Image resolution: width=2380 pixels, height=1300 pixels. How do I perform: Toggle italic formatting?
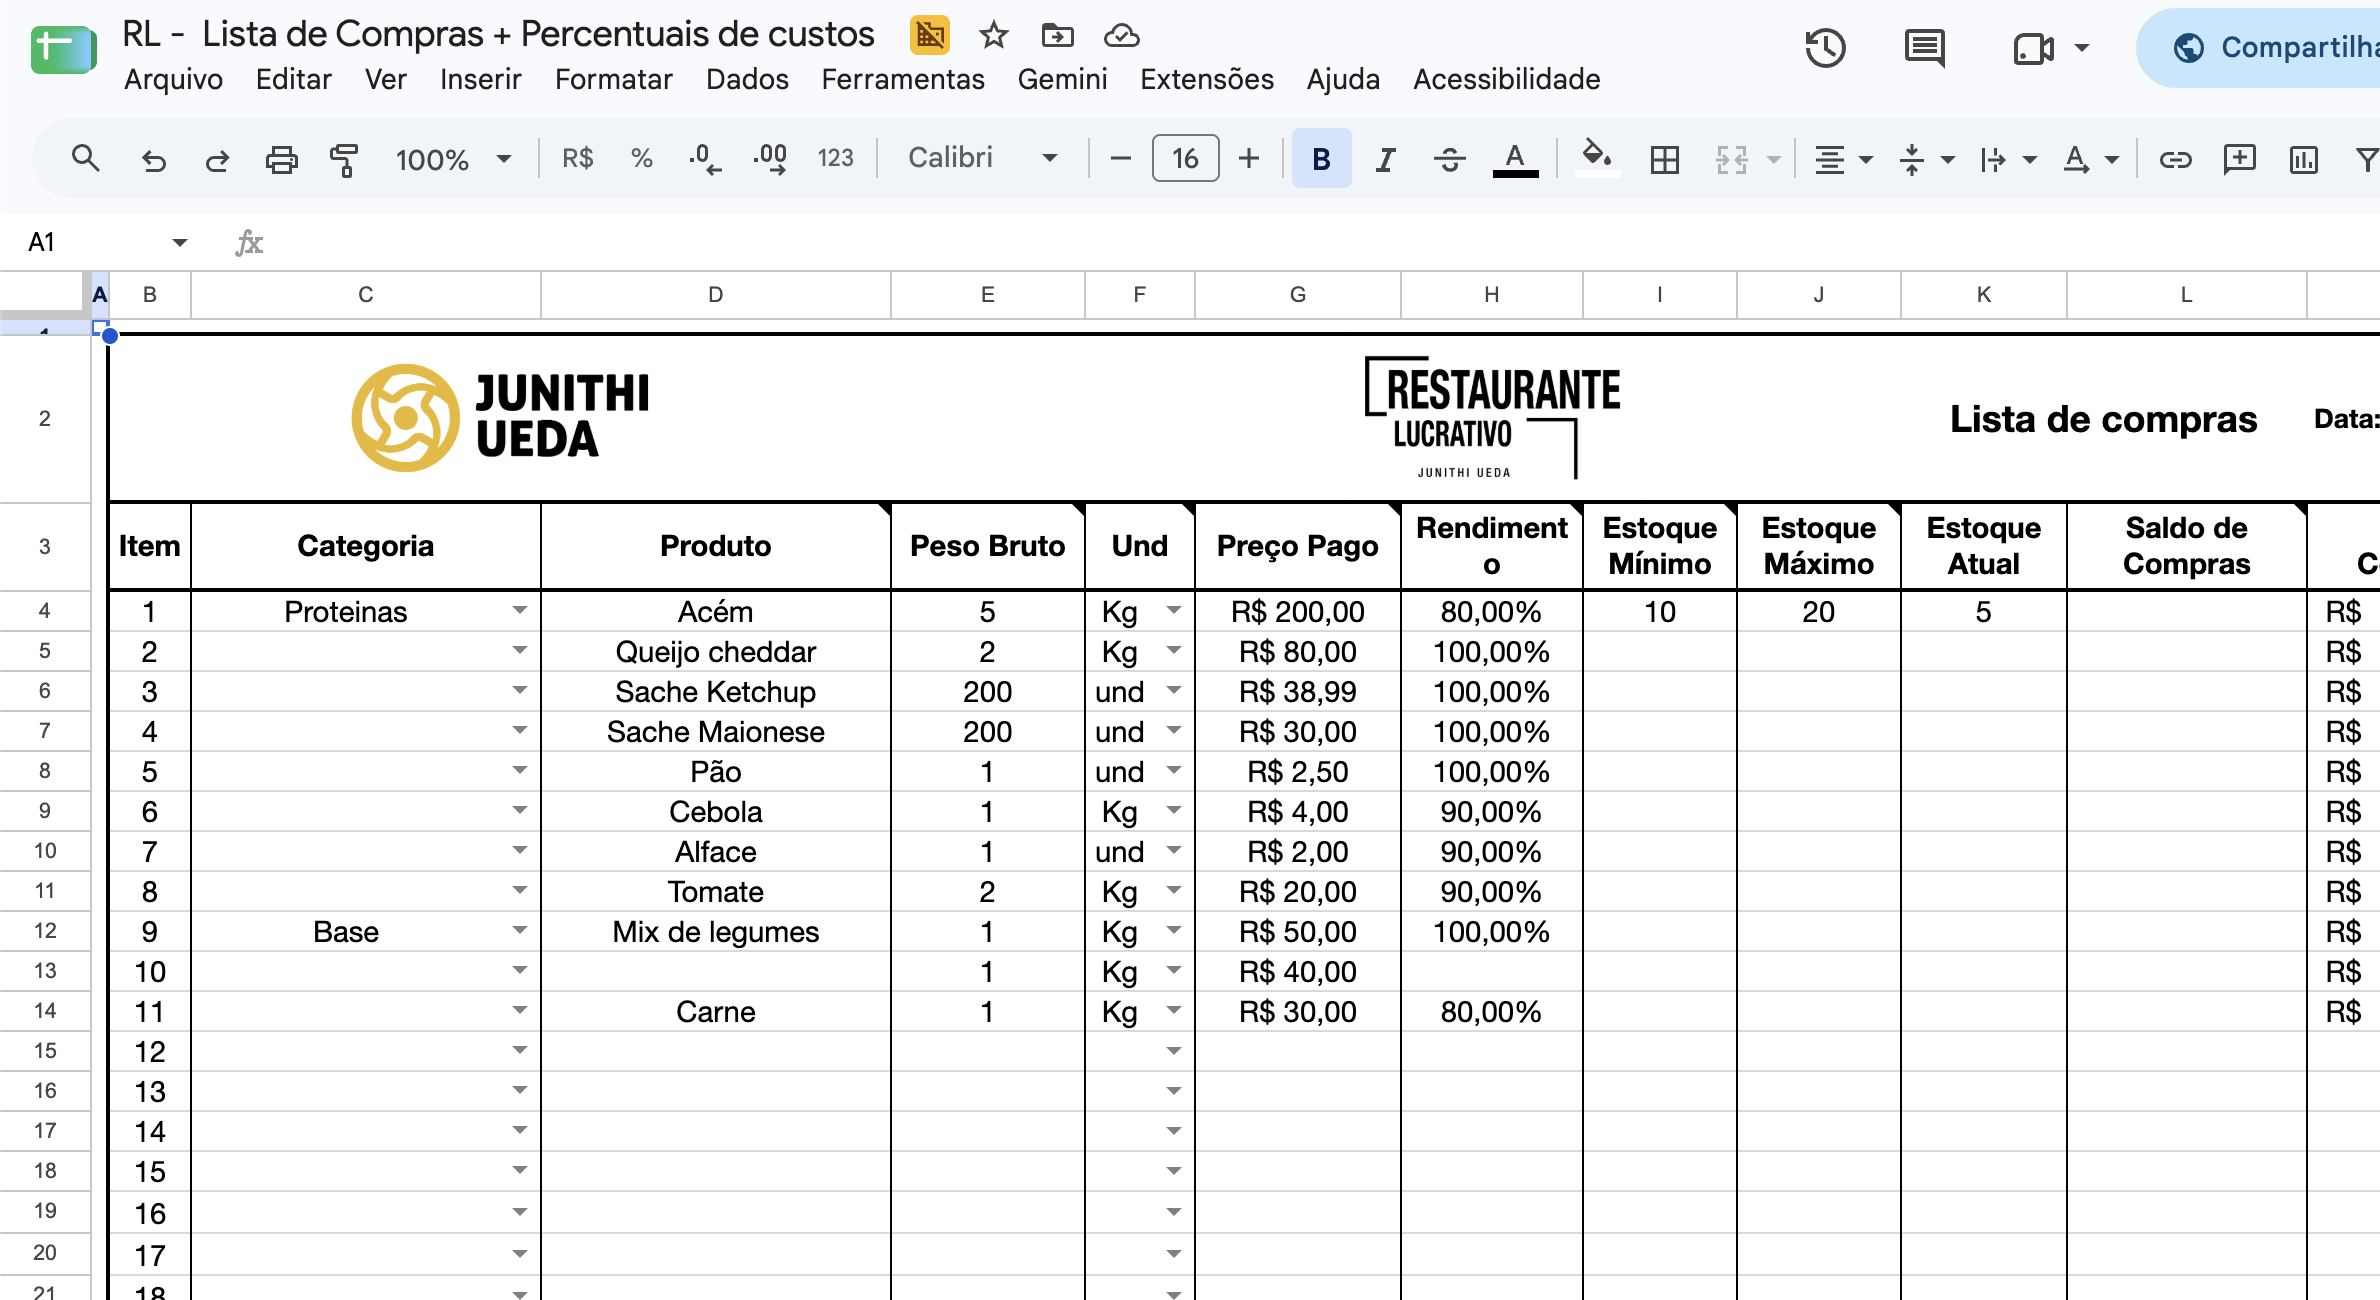(1385, 159)
